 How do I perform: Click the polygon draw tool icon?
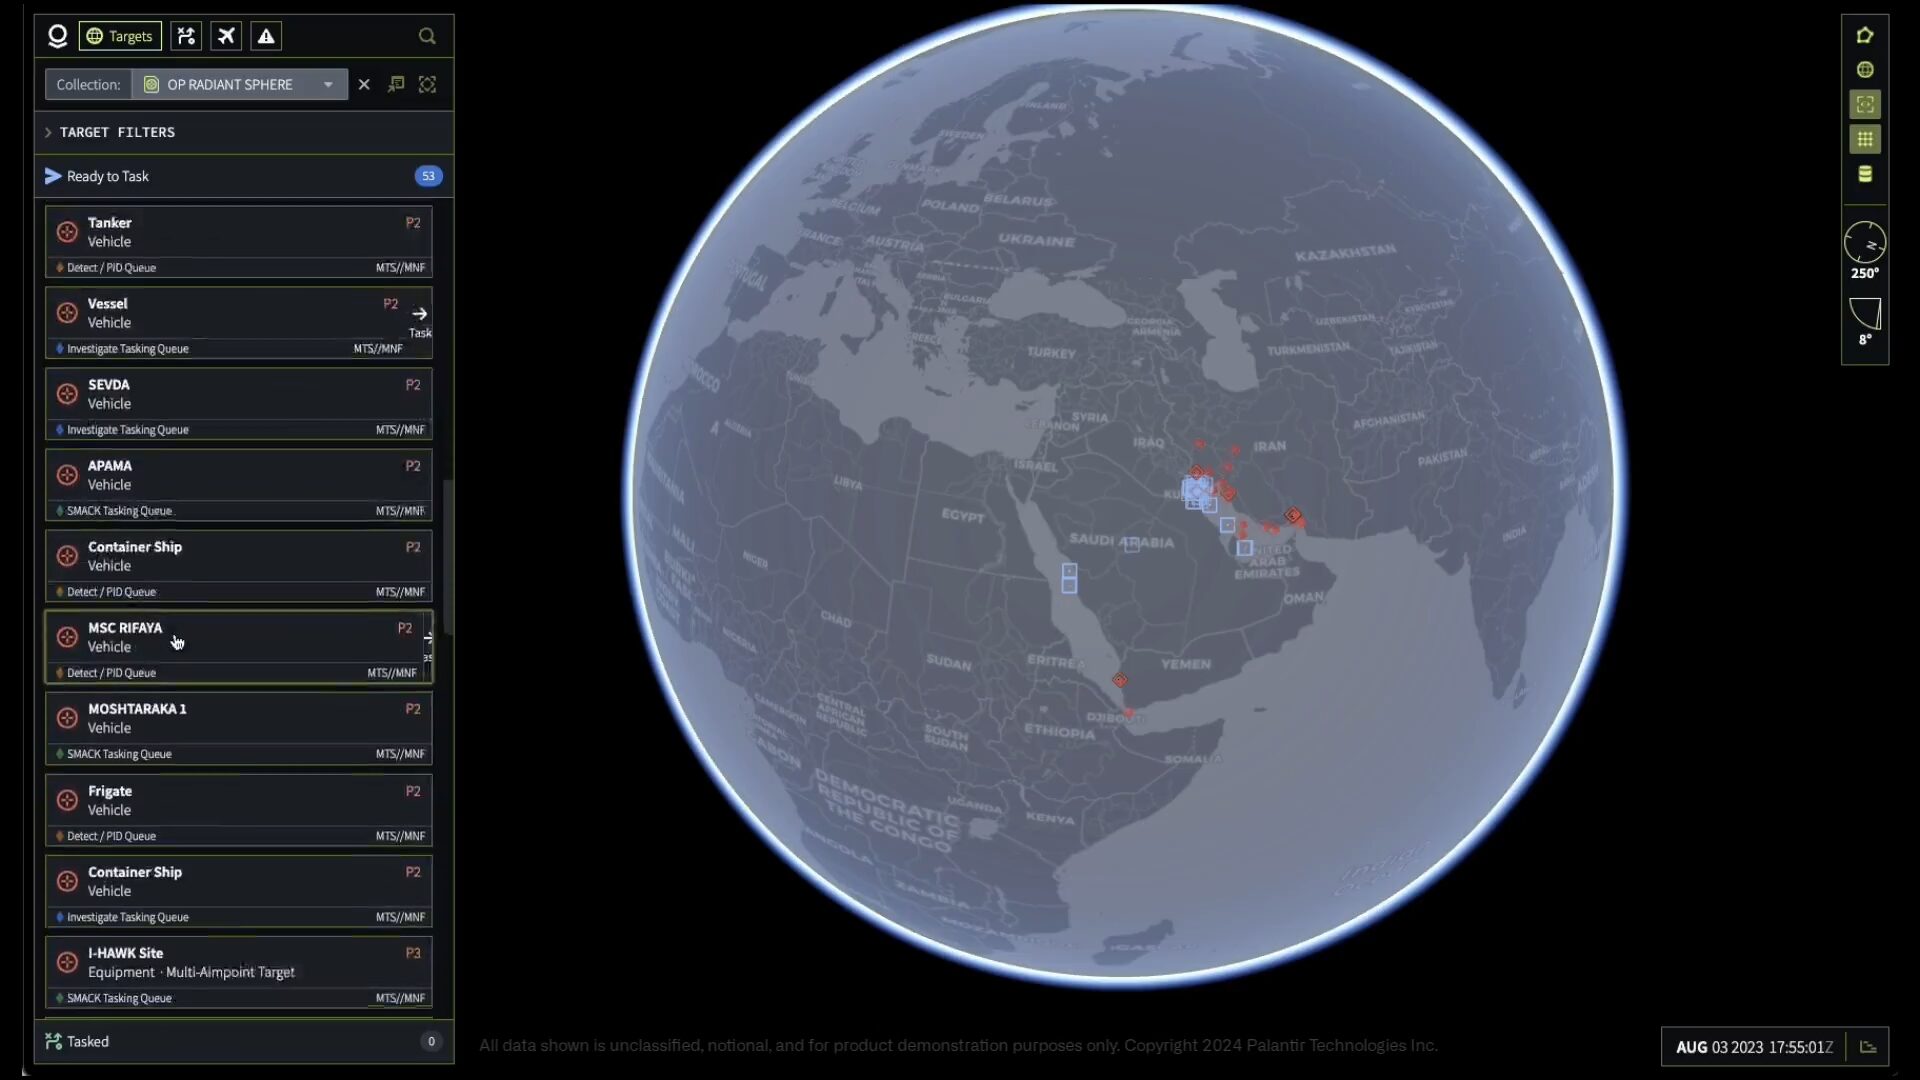tap(1865, 35)
